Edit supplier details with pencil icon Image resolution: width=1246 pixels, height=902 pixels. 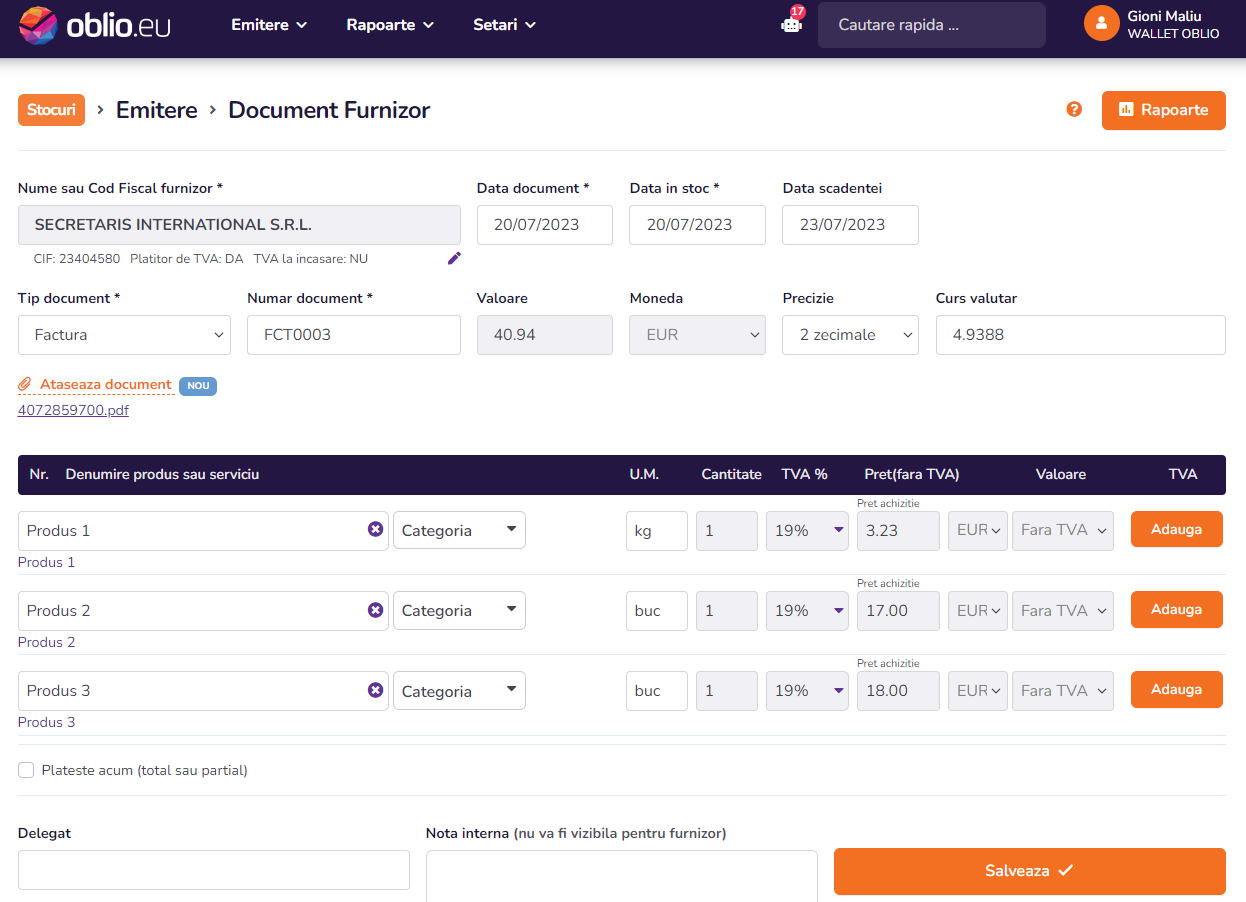pos(454,259)
